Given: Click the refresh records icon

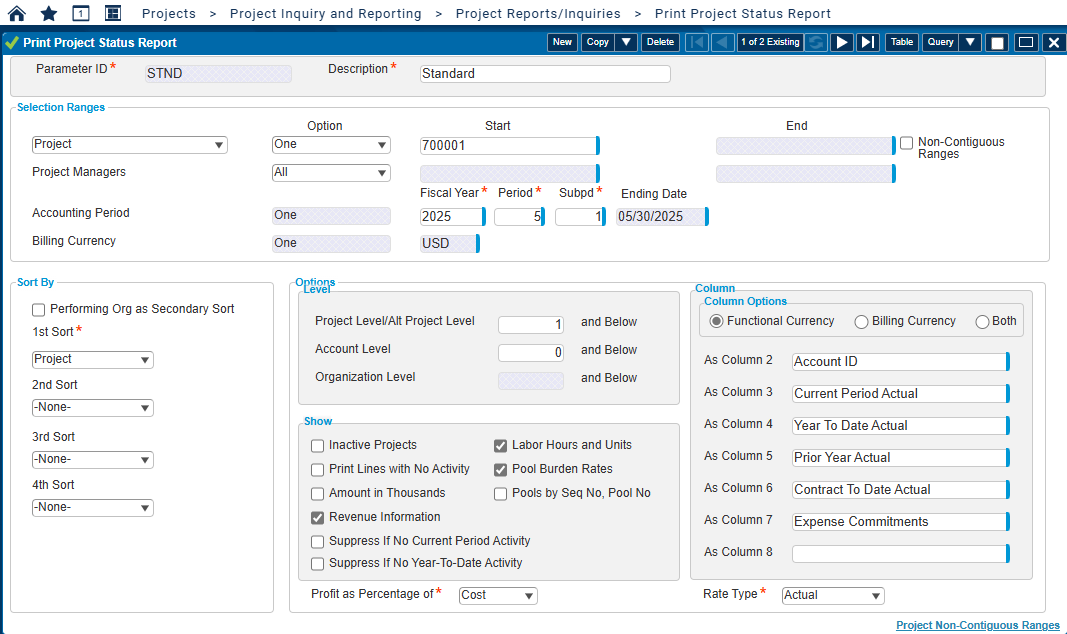Looking at the screenshot, I should [x=816, y=42].
